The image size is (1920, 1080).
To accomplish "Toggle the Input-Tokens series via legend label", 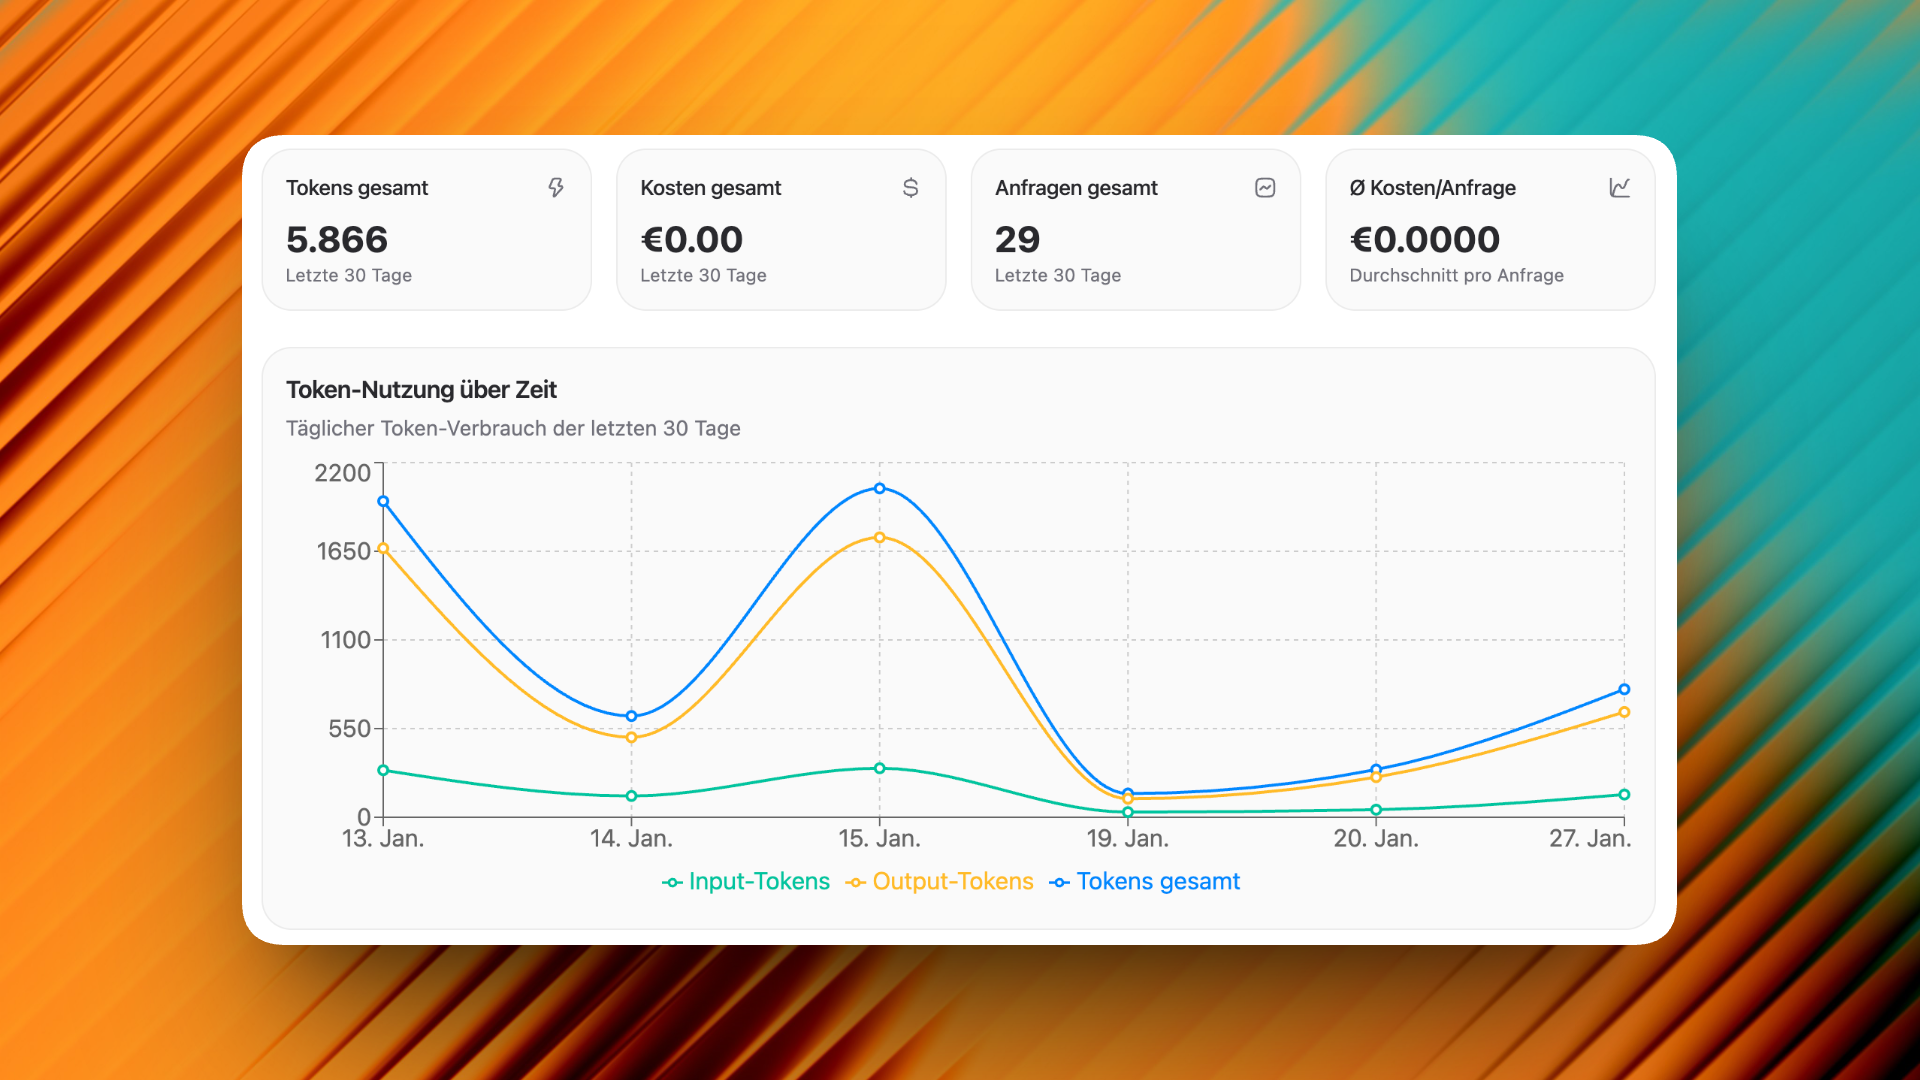I will [x=759, y=881].
